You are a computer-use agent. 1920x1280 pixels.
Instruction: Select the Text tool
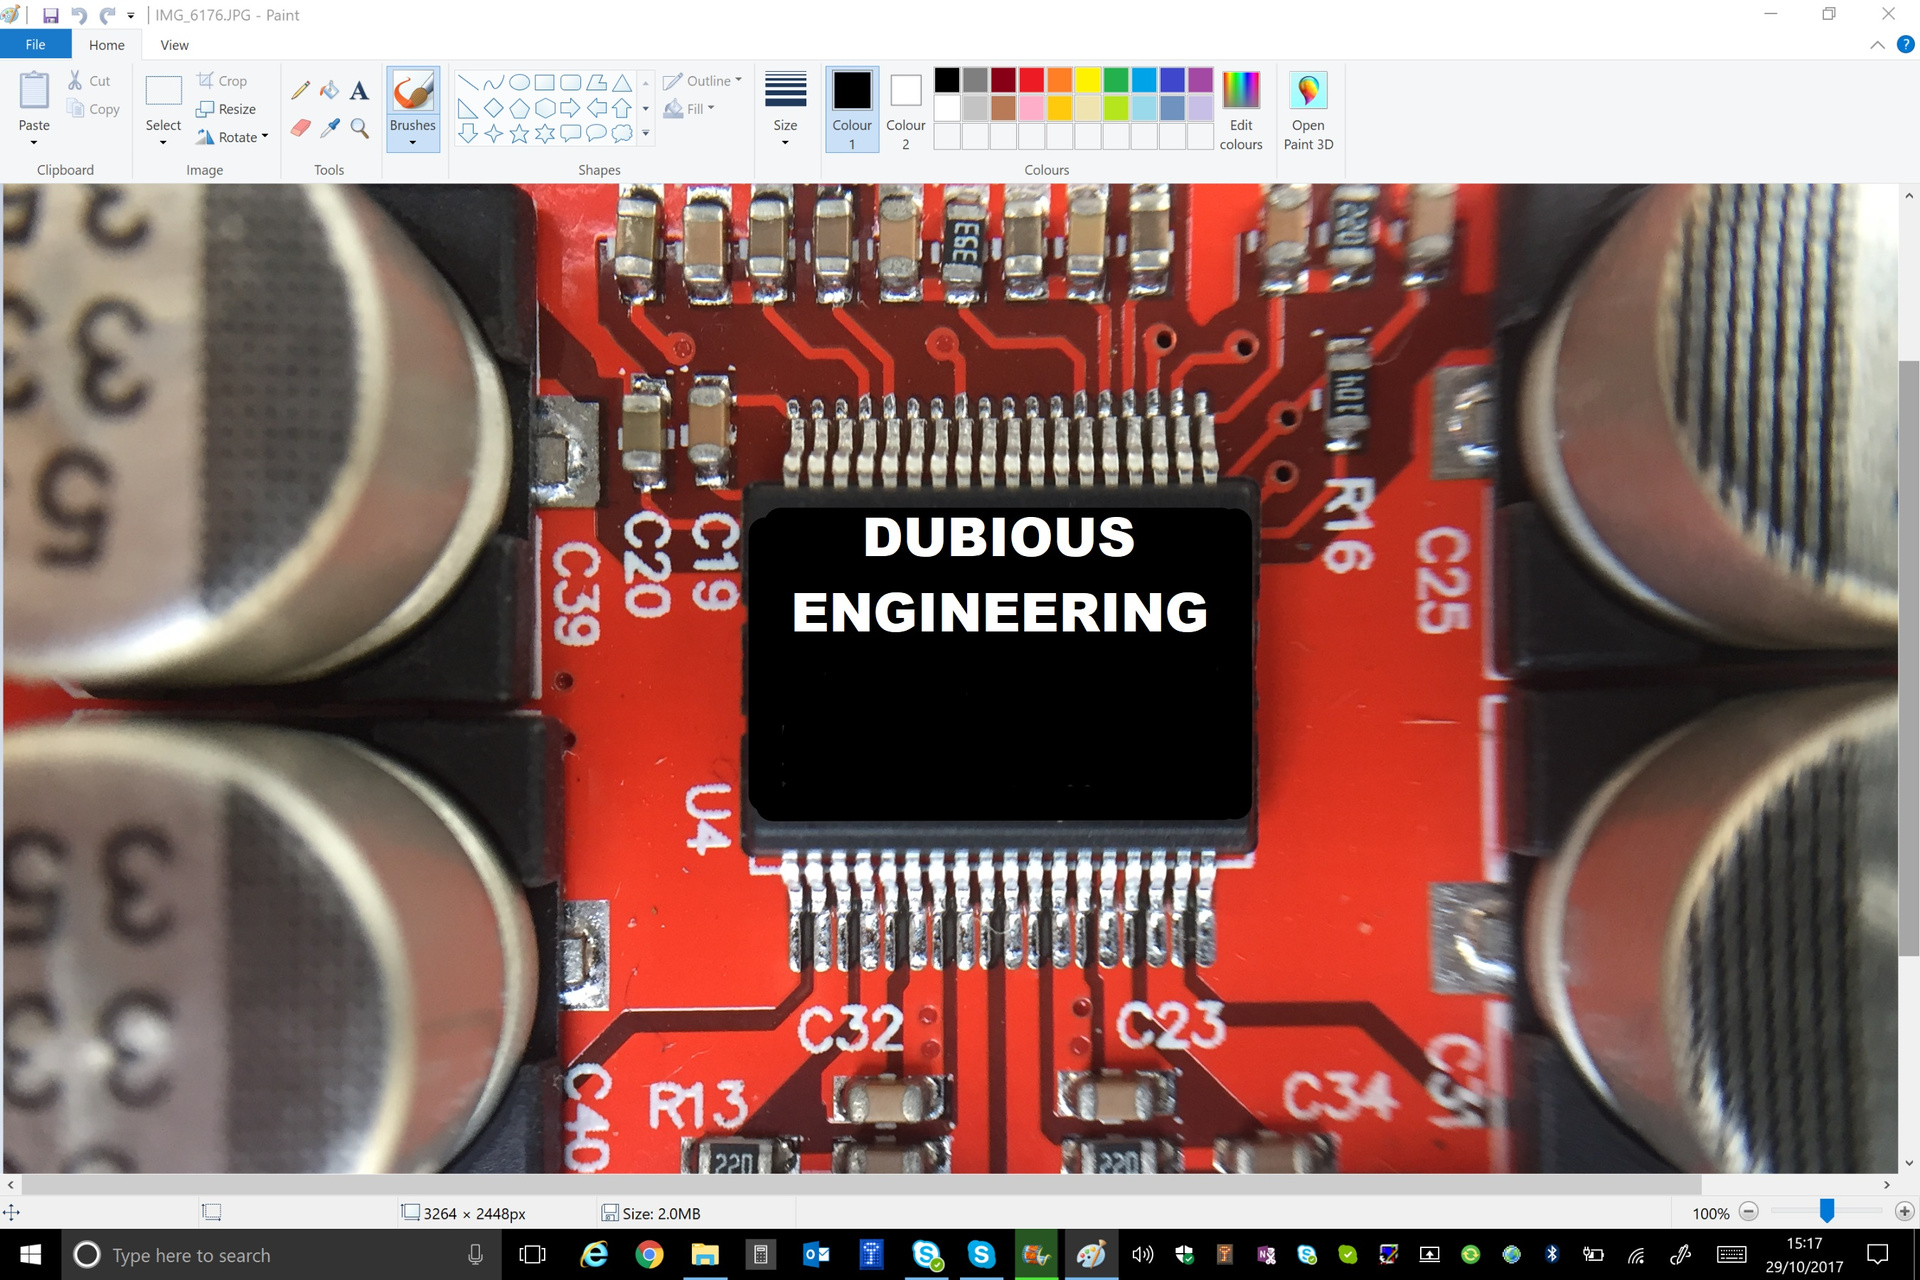359,91
